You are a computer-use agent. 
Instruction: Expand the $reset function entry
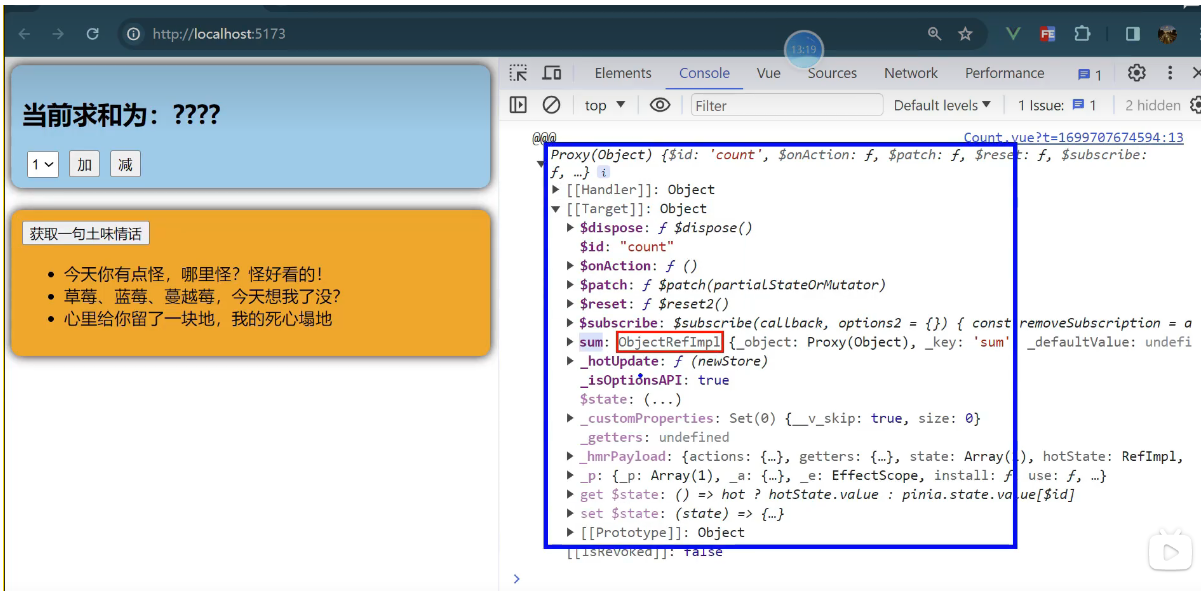click(x=571, y=304)
